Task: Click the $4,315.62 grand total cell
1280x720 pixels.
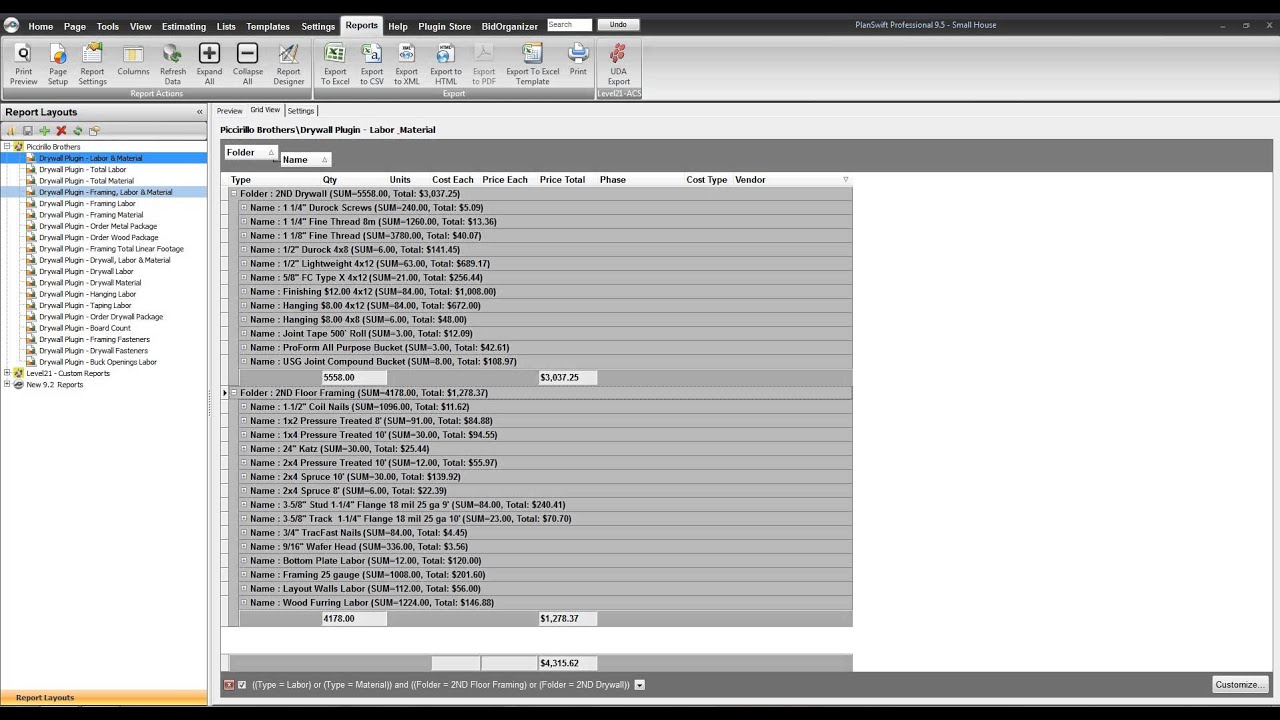Action: click(568, 663)
